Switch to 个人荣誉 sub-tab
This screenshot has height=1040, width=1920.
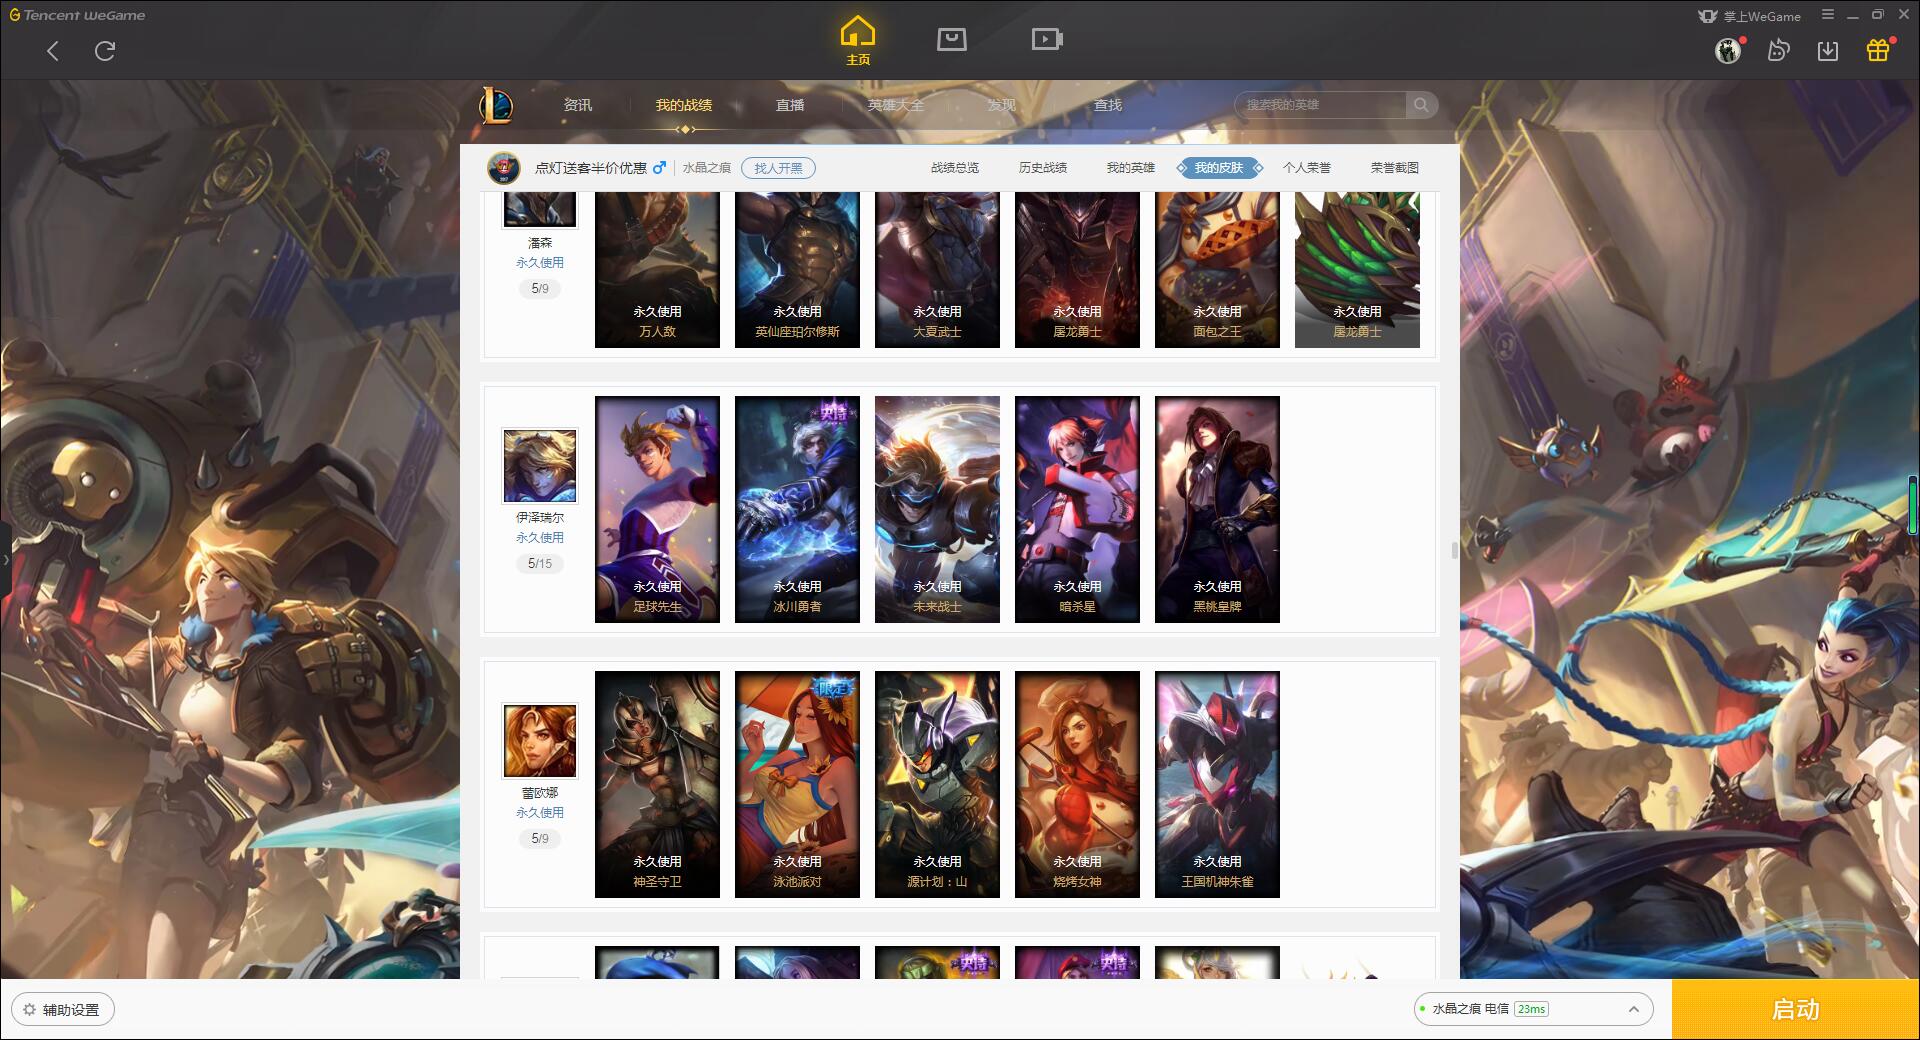pyautogui.click(x=1307, y=168)
